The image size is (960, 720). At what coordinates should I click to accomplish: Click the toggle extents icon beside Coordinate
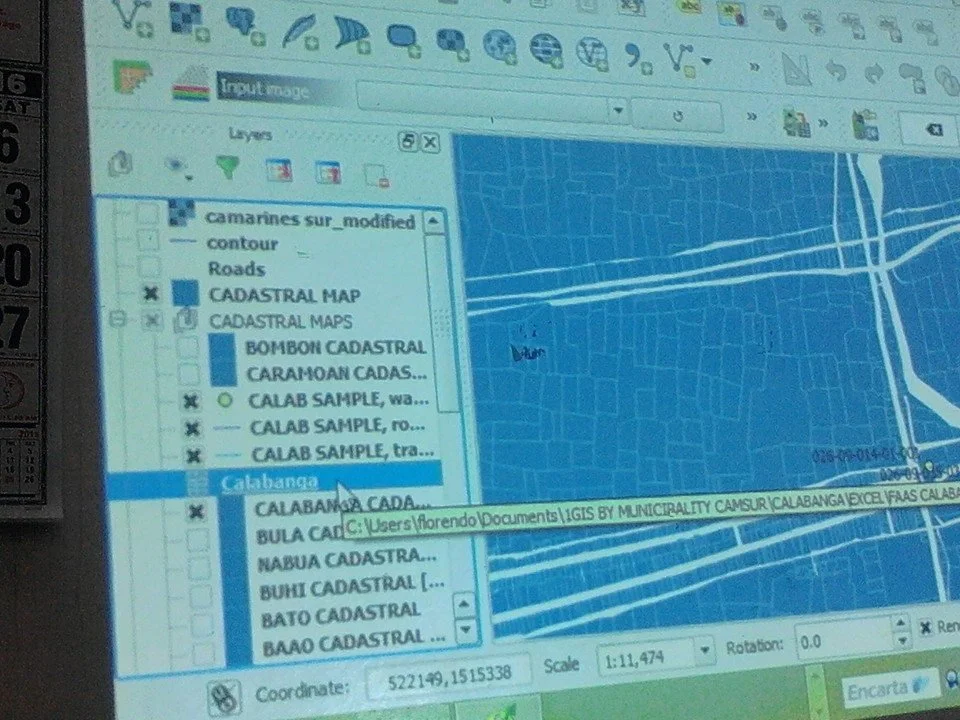[x=224, y=698]
